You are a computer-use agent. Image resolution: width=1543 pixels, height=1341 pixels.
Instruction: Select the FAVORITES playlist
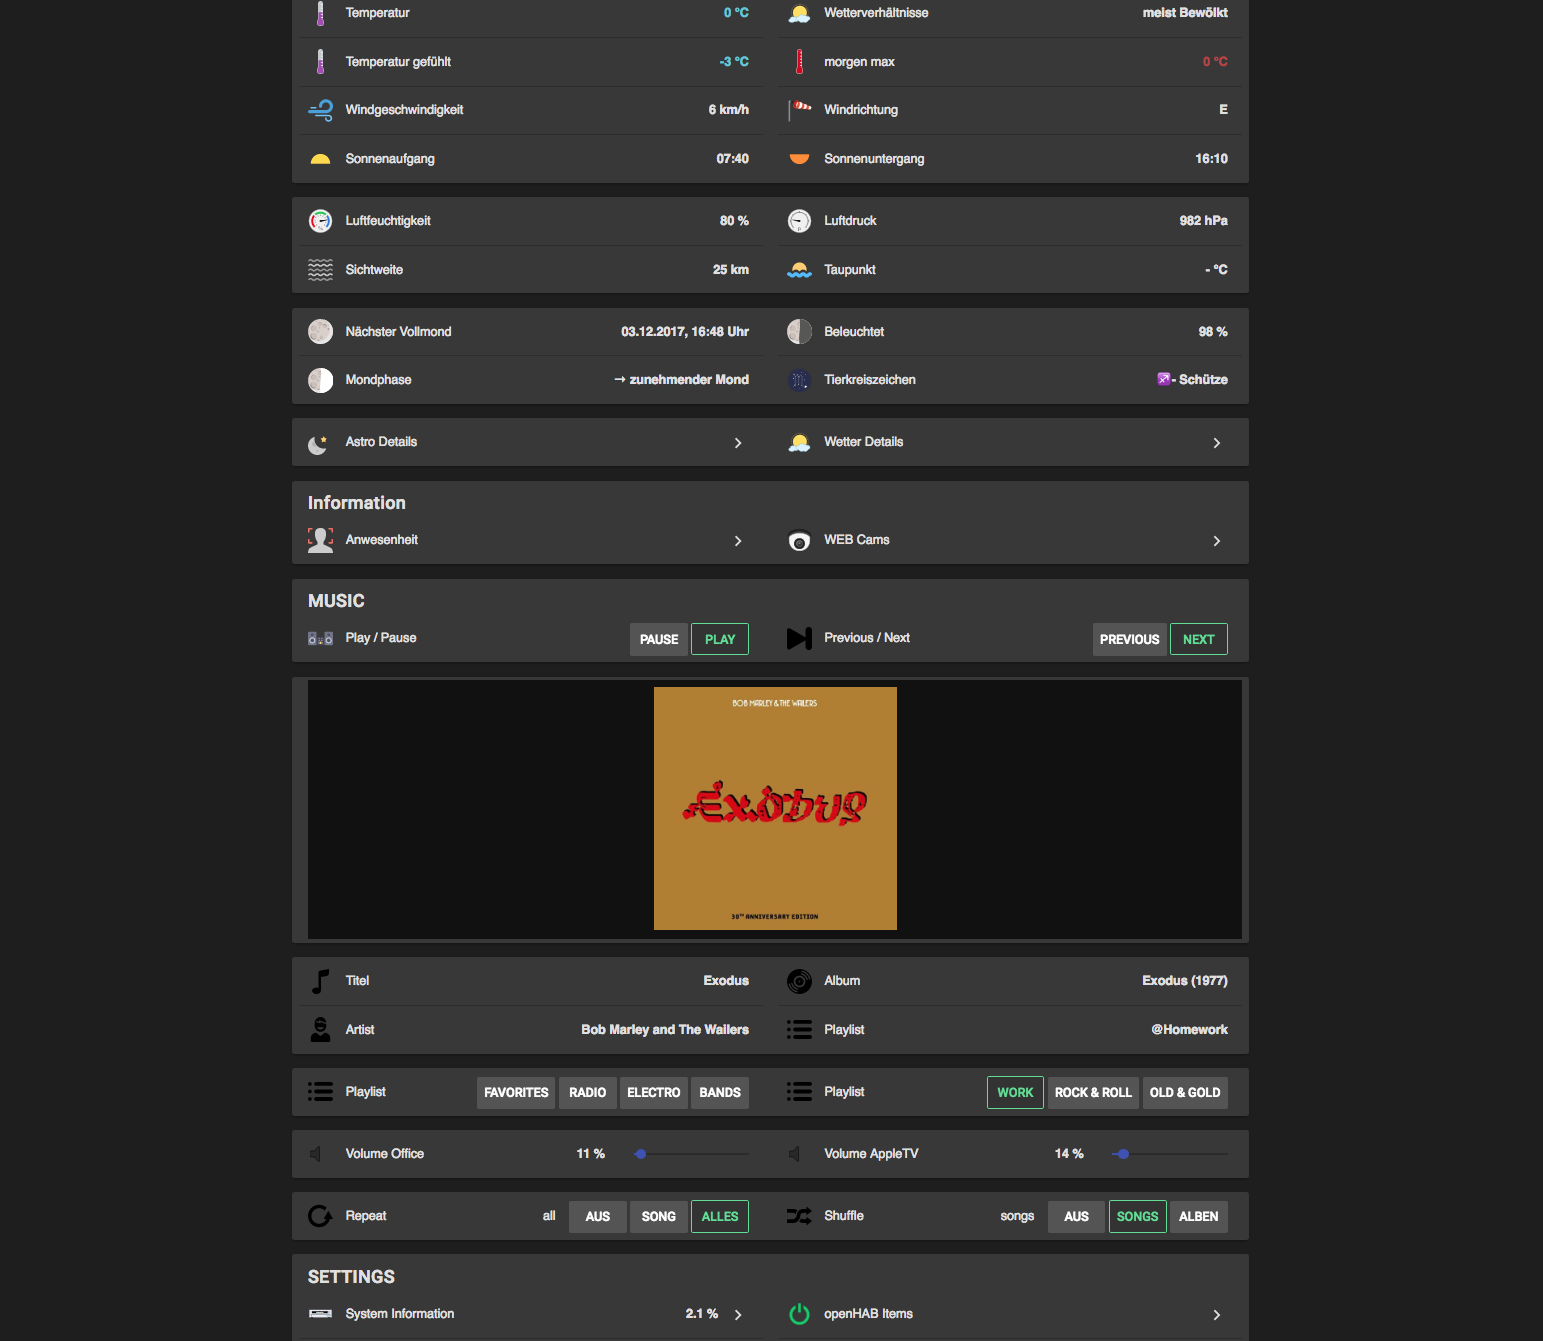point(516,1093)
